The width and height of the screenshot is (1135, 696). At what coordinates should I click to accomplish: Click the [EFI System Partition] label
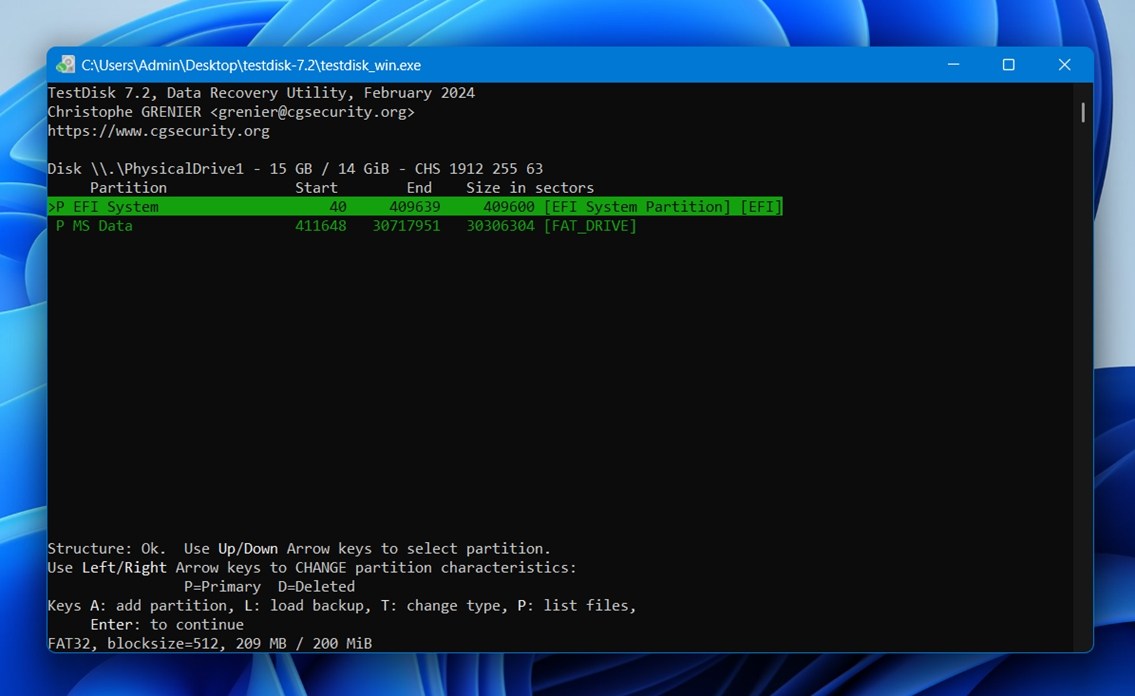tap(637, 206)
